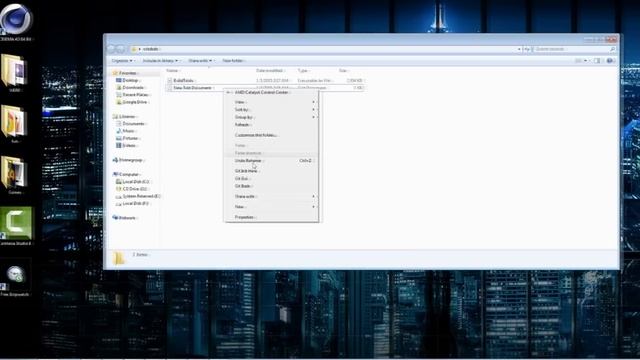Open the Camtasia Studio 8 desktop shortcut

point(16,225)
